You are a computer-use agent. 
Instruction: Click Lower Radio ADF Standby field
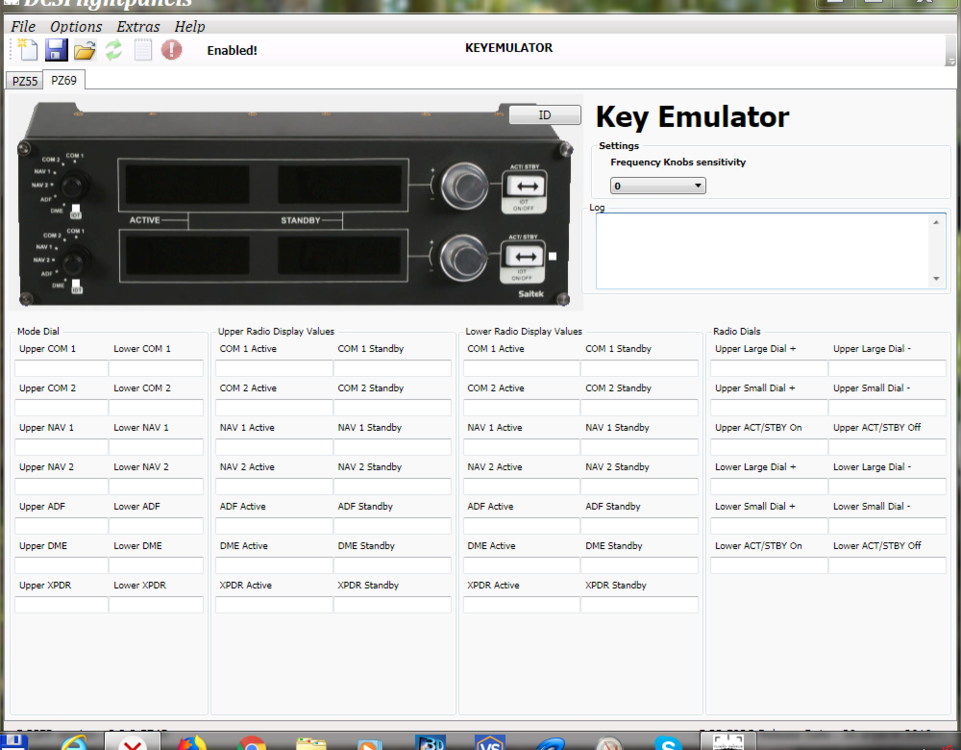tap(639, 526)
